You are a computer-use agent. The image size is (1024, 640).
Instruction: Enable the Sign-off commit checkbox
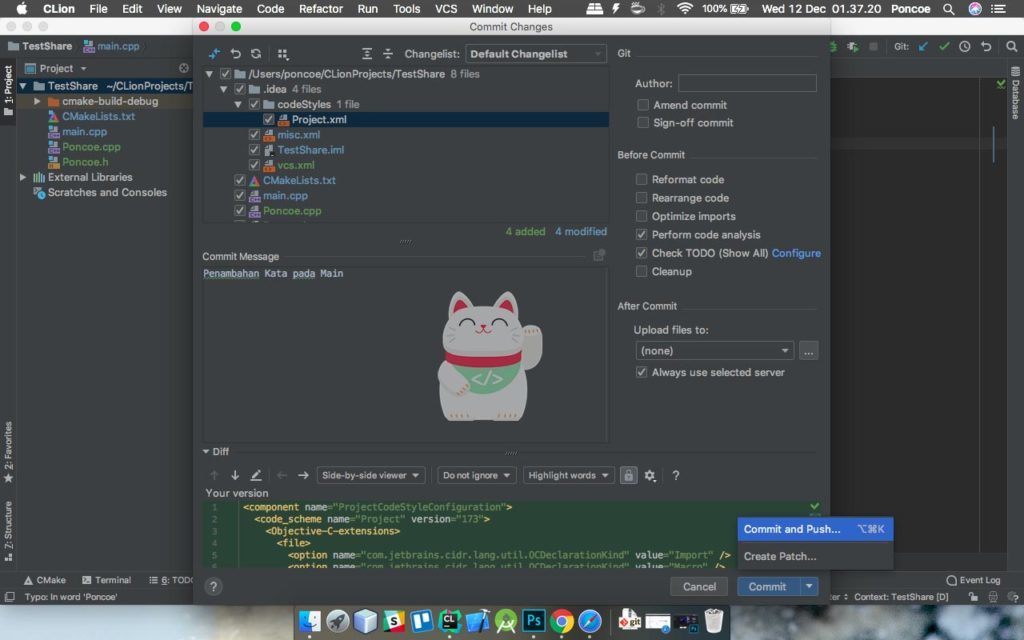click(x=643, y=122)
